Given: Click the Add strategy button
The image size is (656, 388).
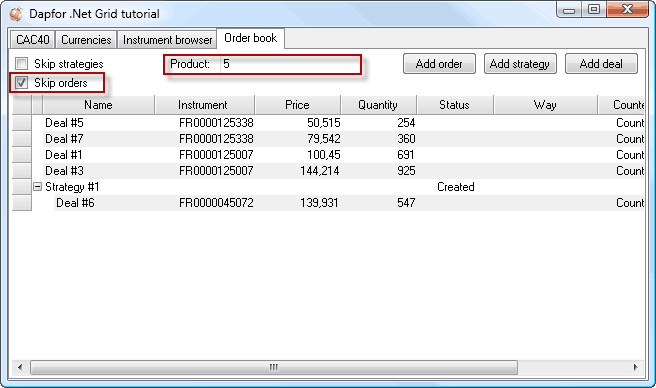Looking at the screenshot, I should [520, 64].
